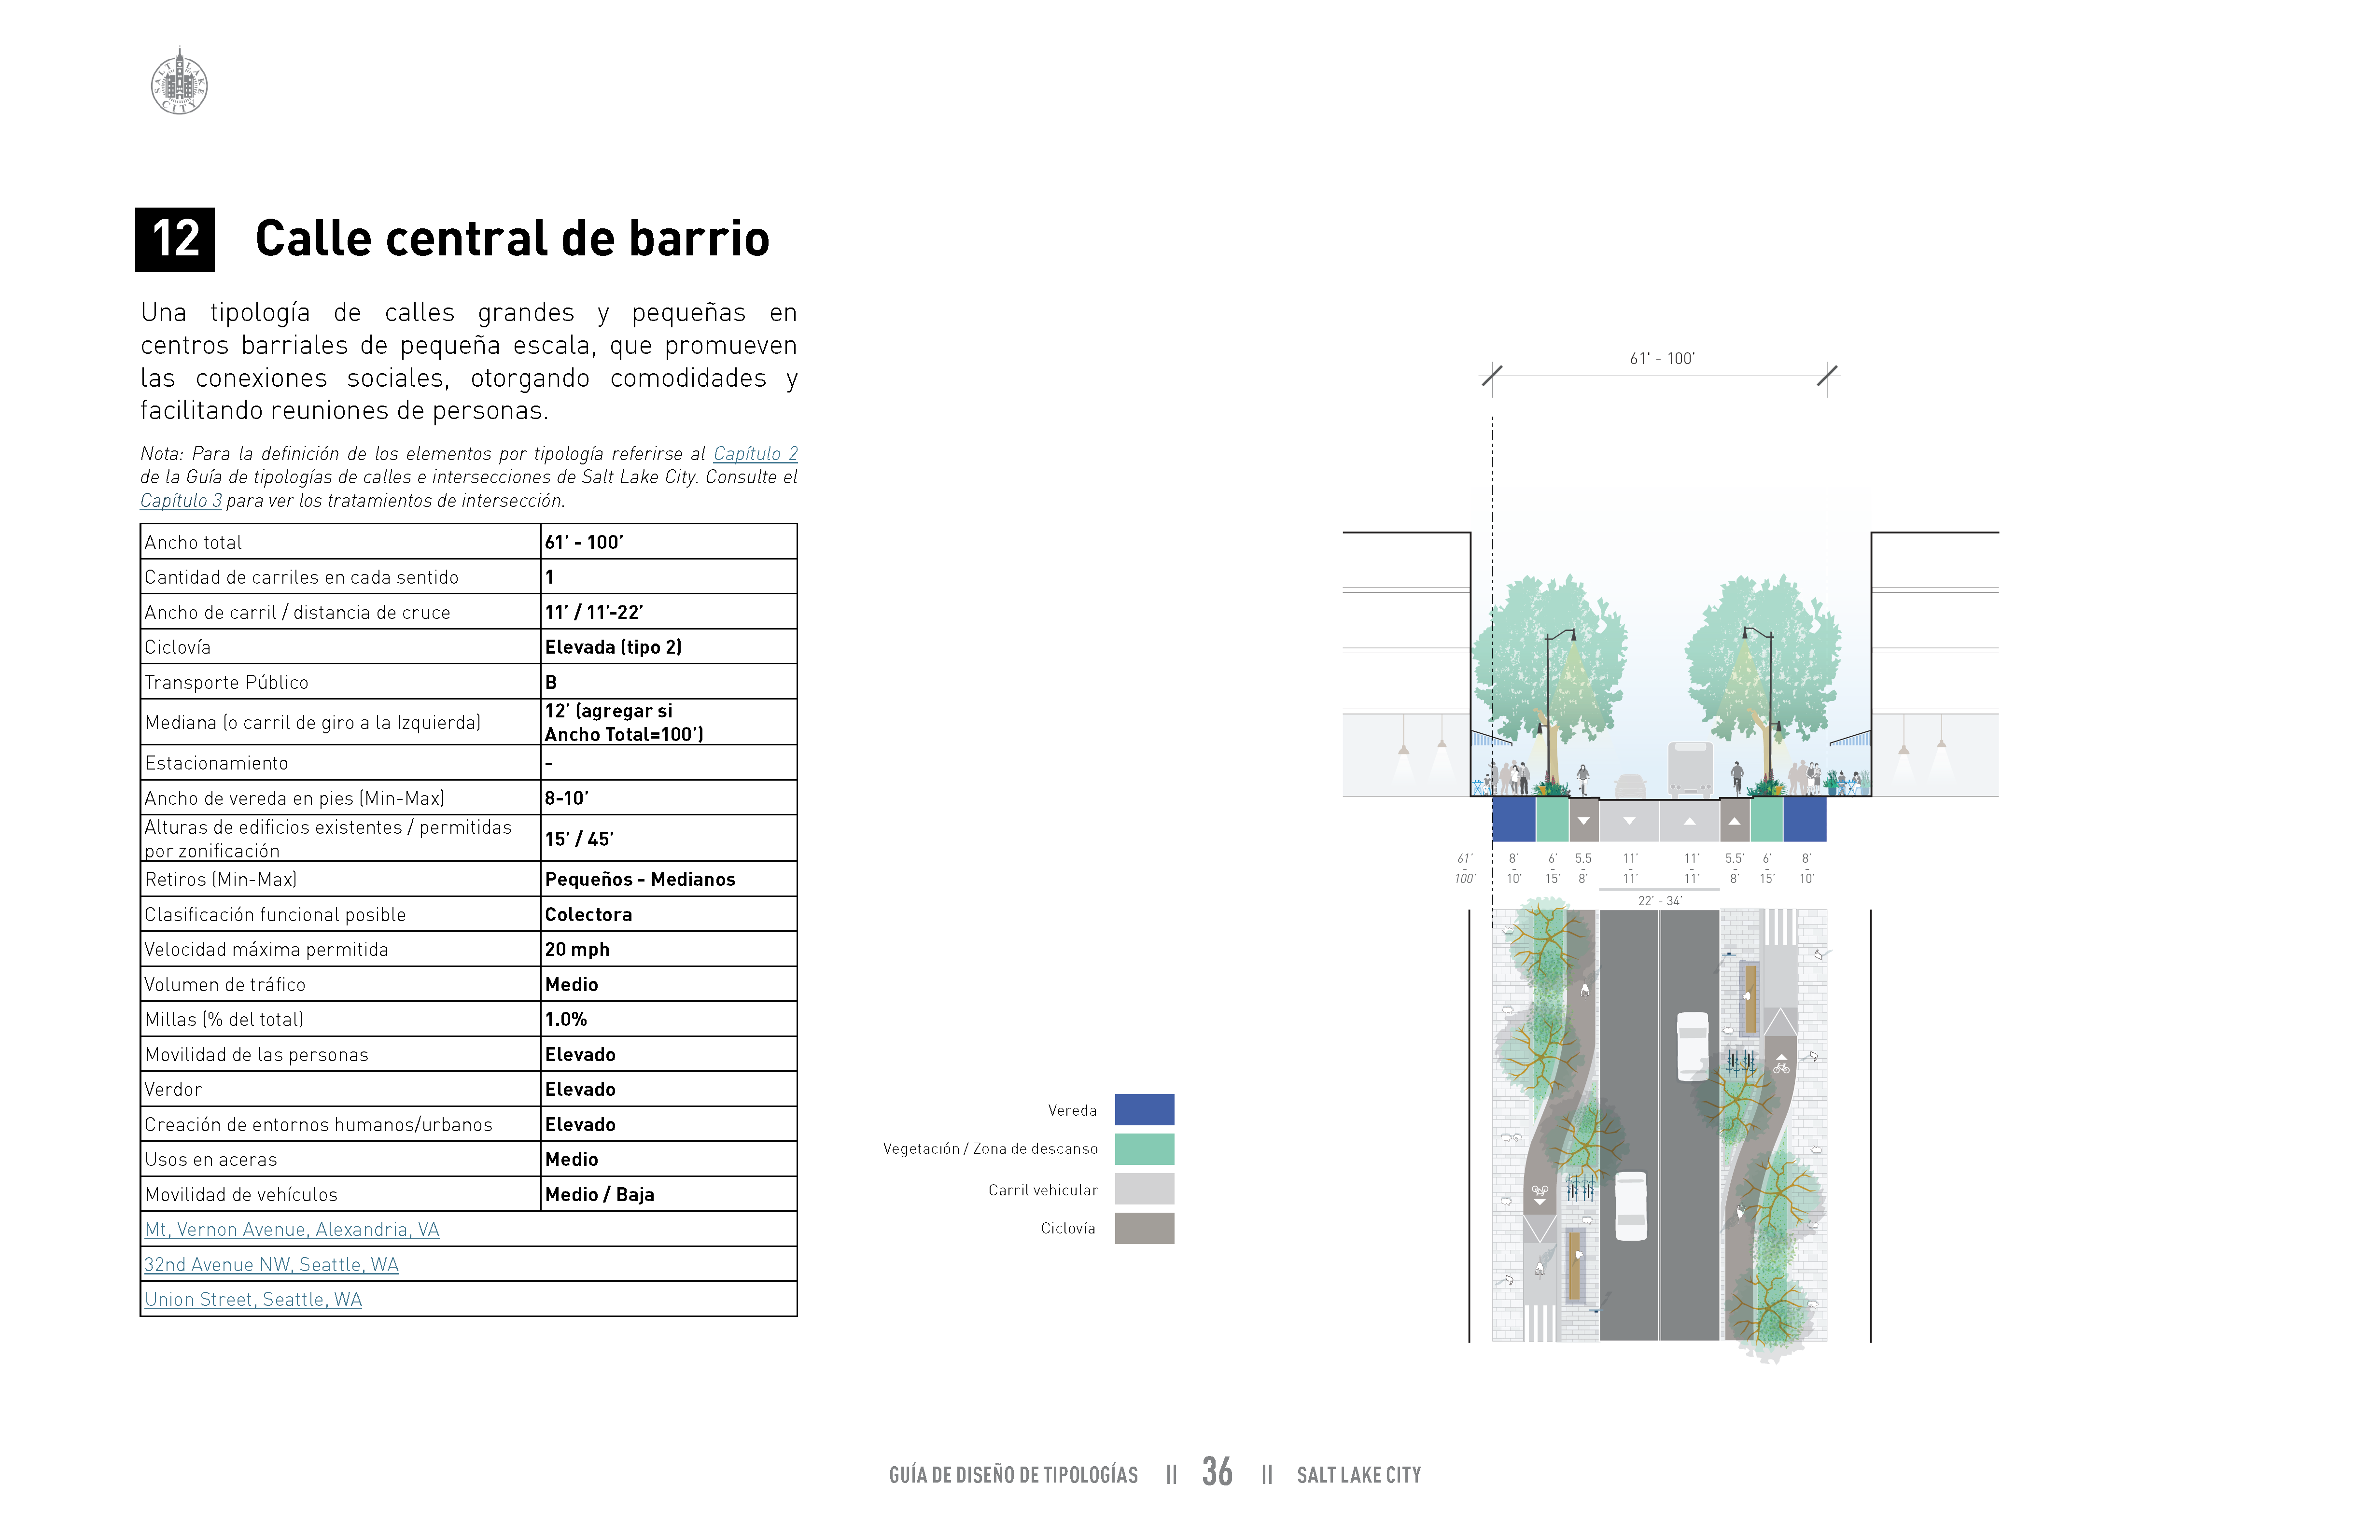Click the 'Volumen de tráfico' label
This screenshot has height=1540, width=2380.
click(x=225, y=985)
